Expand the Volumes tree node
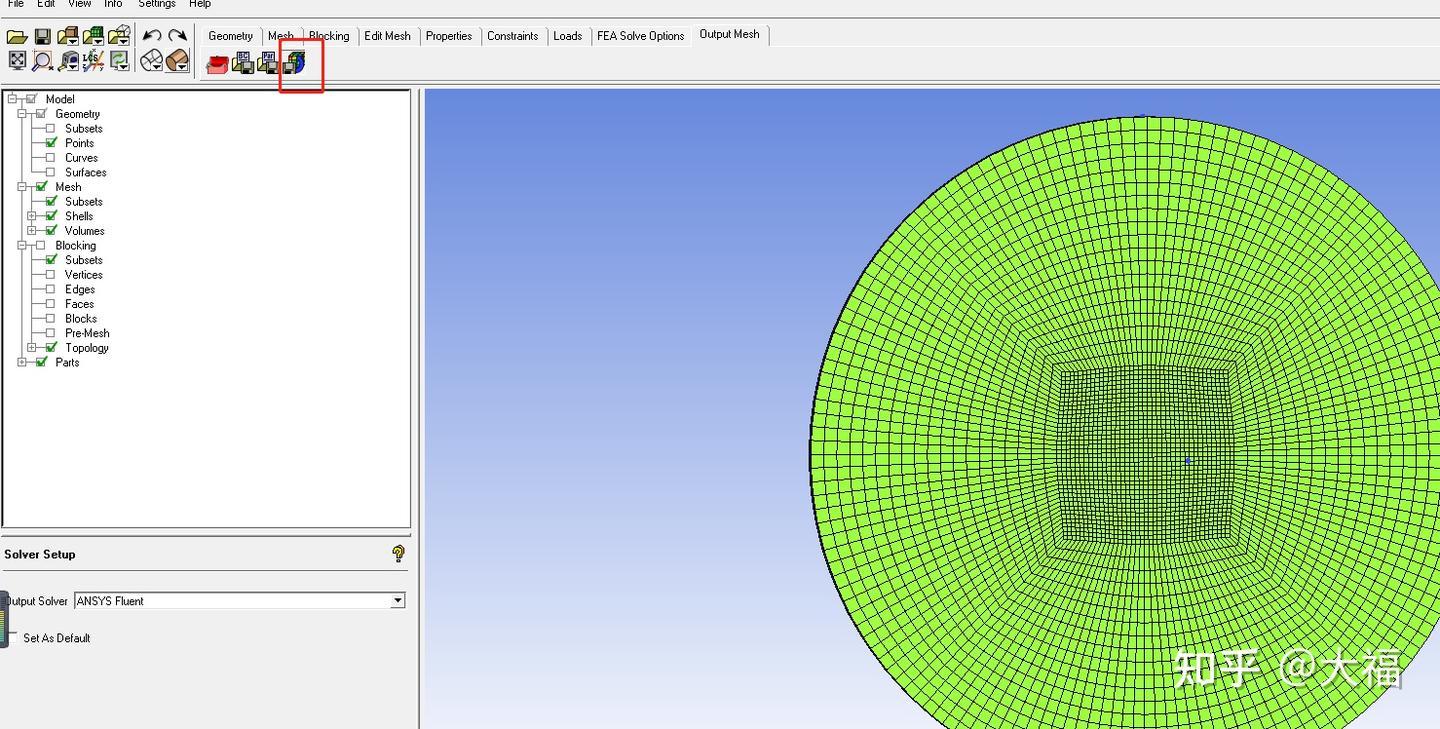The height and width of the screenshot is (729, 1440). pyautogui.click(x=32, y=231)
